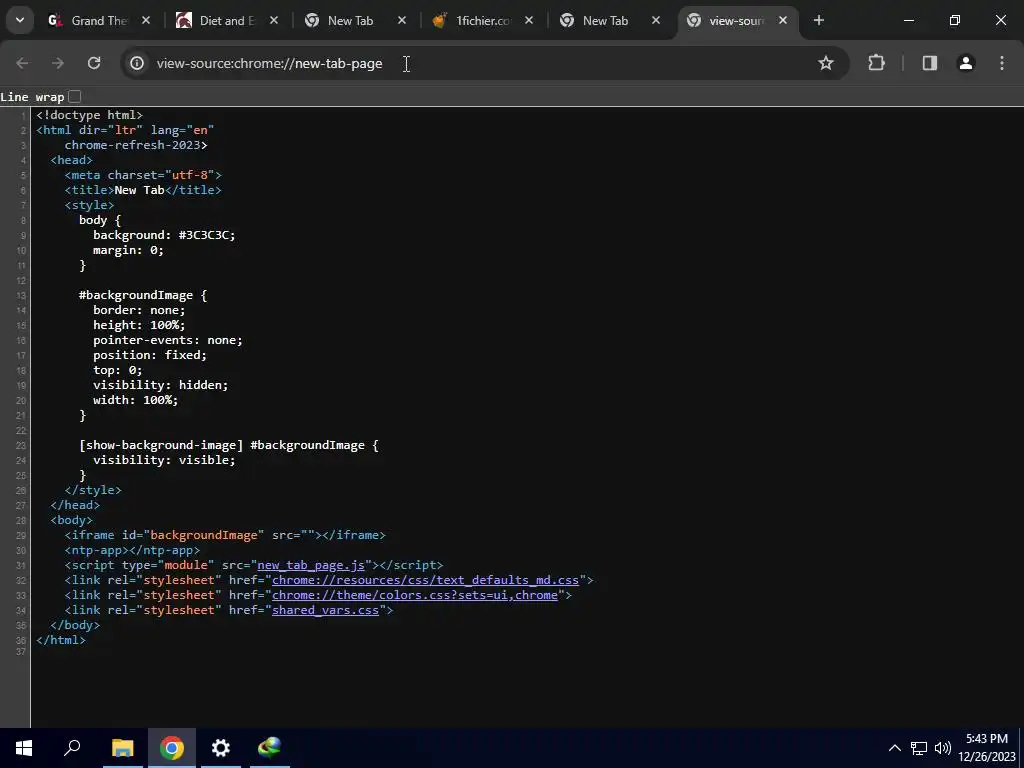
Task: Open Chrome three-dot menu
Action: pos(1002,63)
